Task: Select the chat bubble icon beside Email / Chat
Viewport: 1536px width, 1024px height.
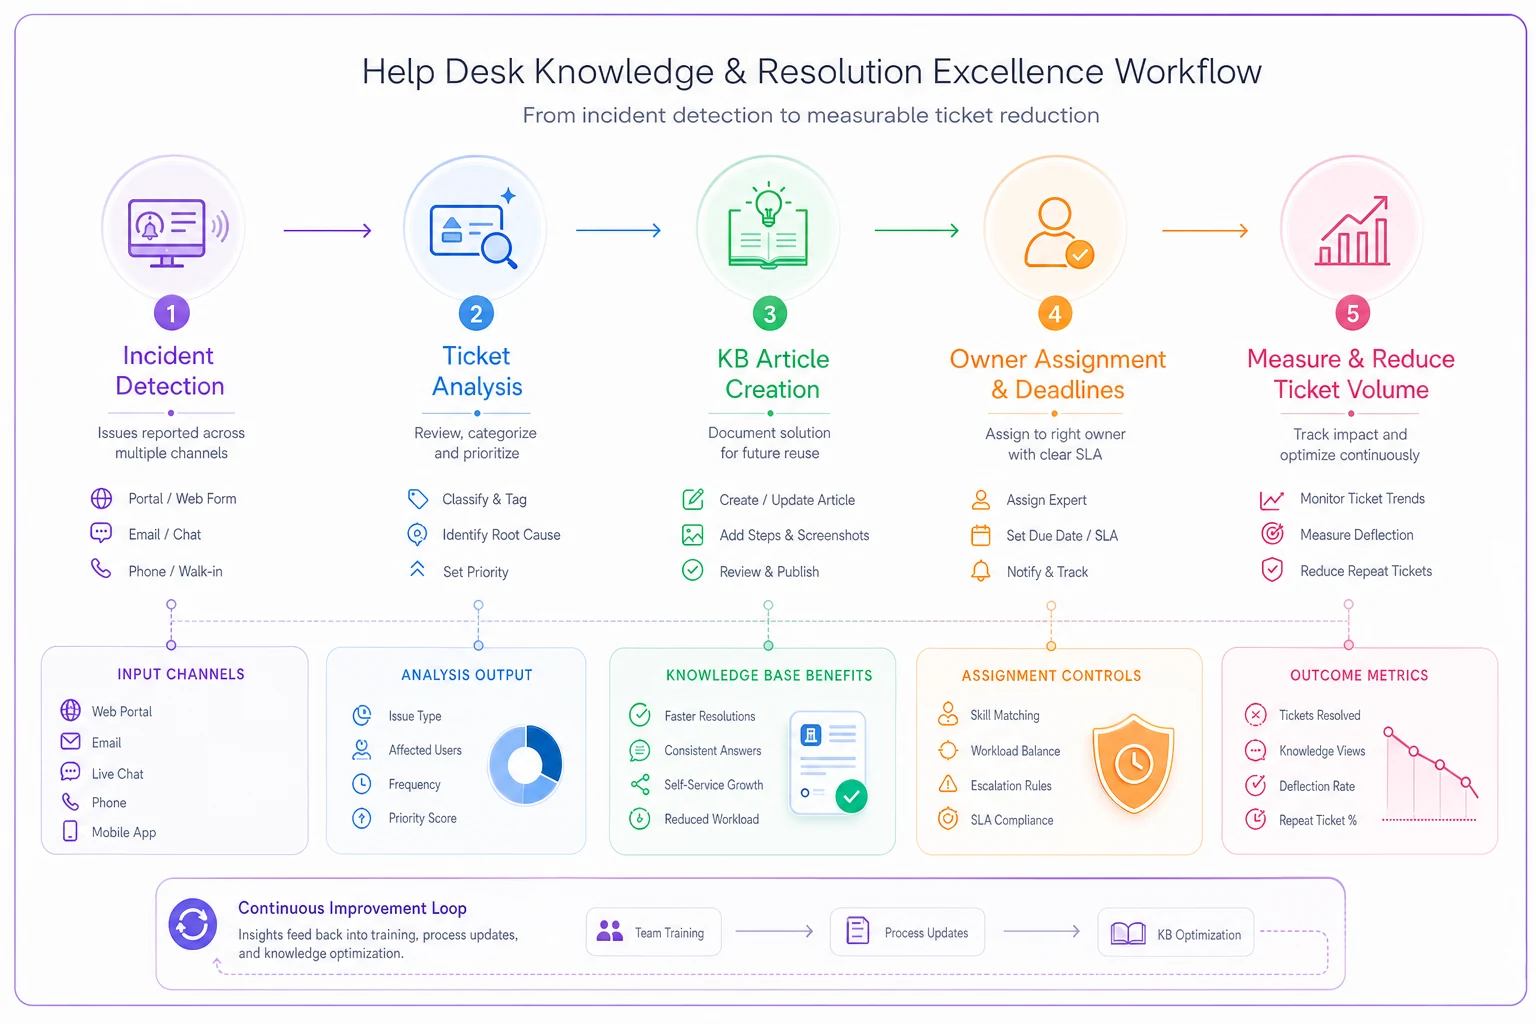Action: [x=101, y=533]
